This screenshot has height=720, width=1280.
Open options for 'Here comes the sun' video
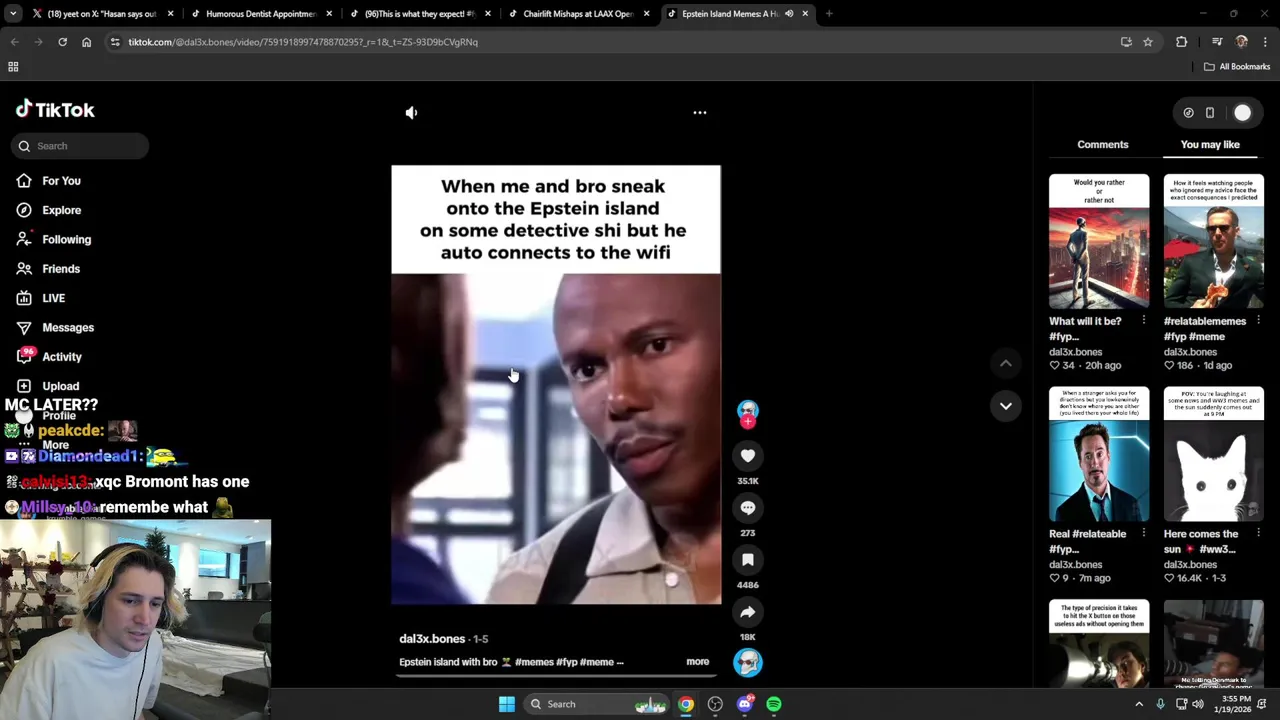[x=1258, y=534]
